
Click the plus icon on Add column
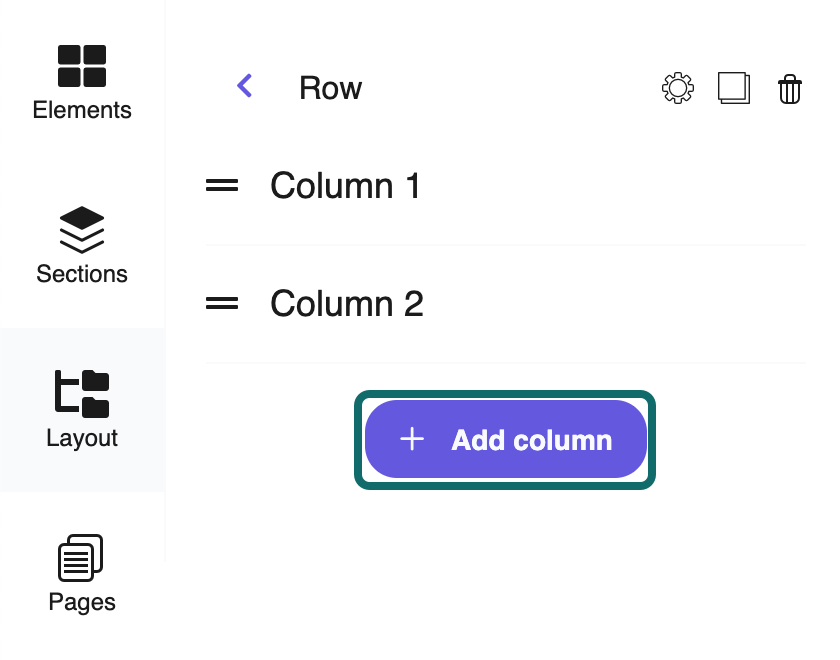coord(412,439)
